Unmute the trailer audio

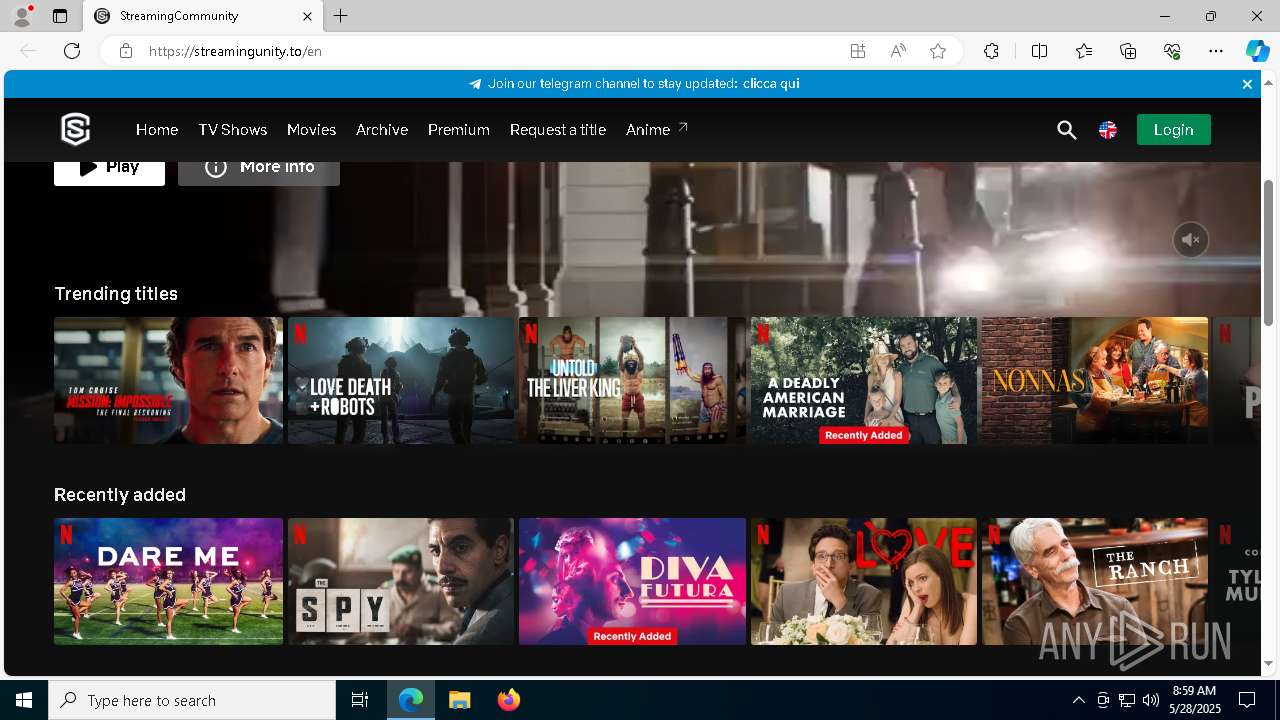(1191, 240)
